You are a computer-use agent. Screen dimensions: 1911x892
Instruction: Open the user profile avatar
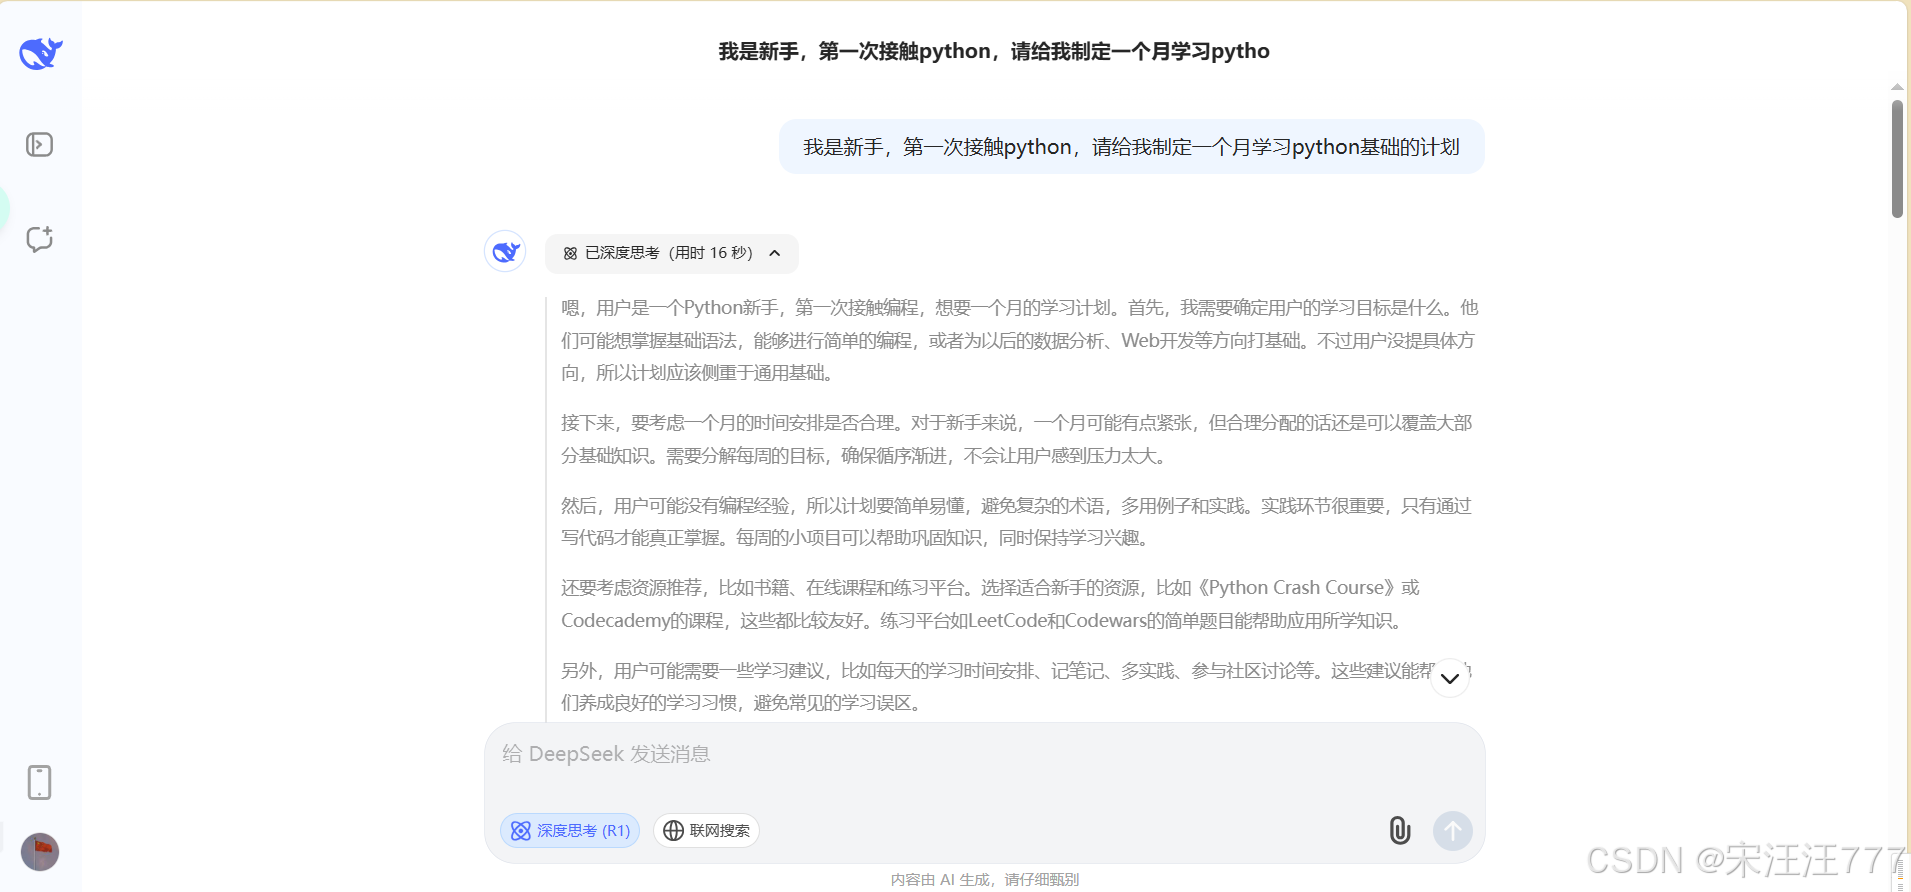coord(40,852)
